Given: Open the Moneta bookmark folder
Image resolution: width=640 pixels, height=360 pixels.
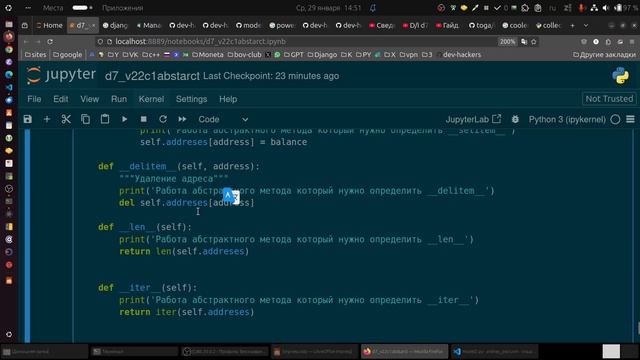Looking at the screenshot, I should (x=208, y=55).
